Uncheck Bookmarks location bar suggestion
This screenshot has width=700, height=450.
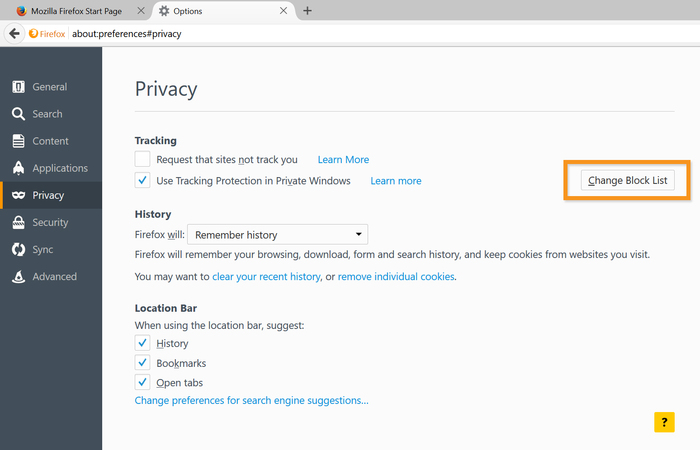pos(143,363)
